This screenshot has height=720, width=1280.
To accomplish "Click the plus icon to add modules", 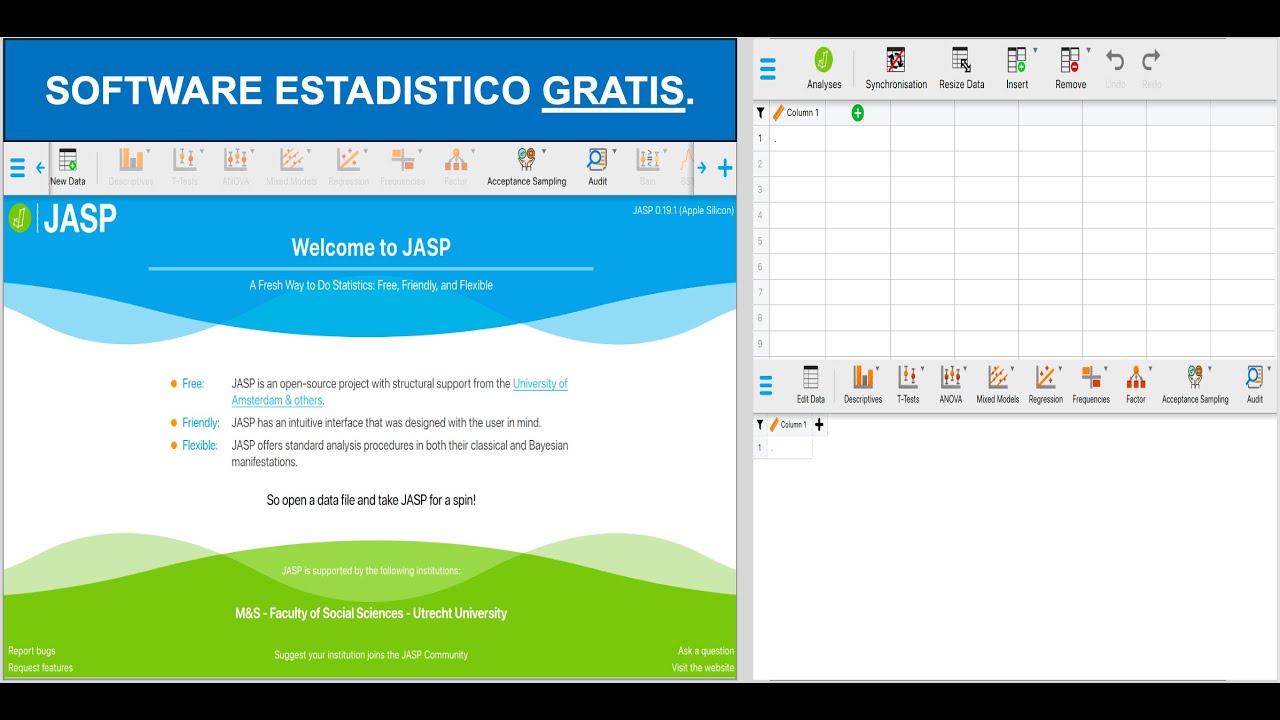I will pyautogui.click(x=725, y=168).
